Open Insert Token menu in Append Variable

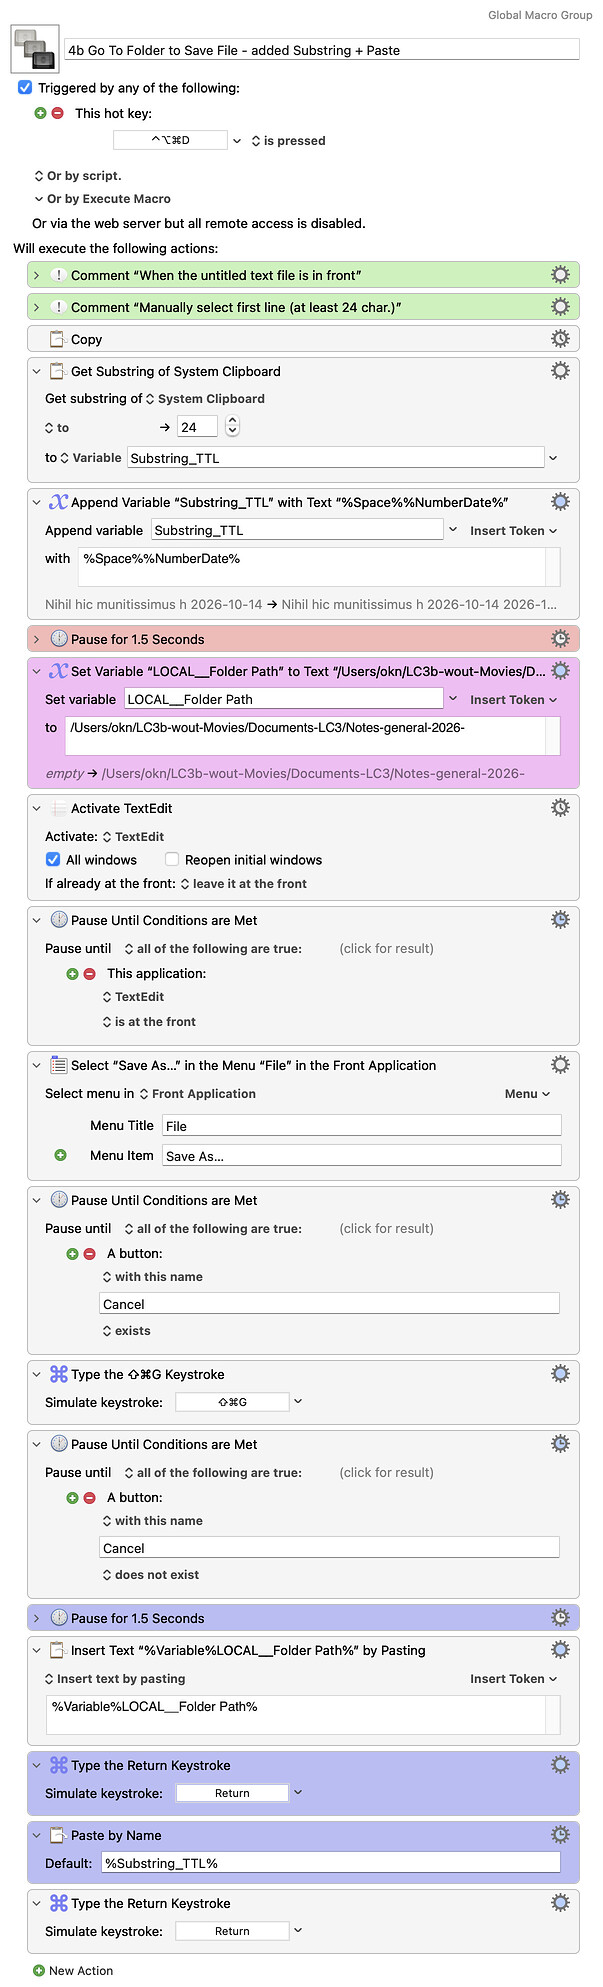pyautogui.click(x=513, y=531)
